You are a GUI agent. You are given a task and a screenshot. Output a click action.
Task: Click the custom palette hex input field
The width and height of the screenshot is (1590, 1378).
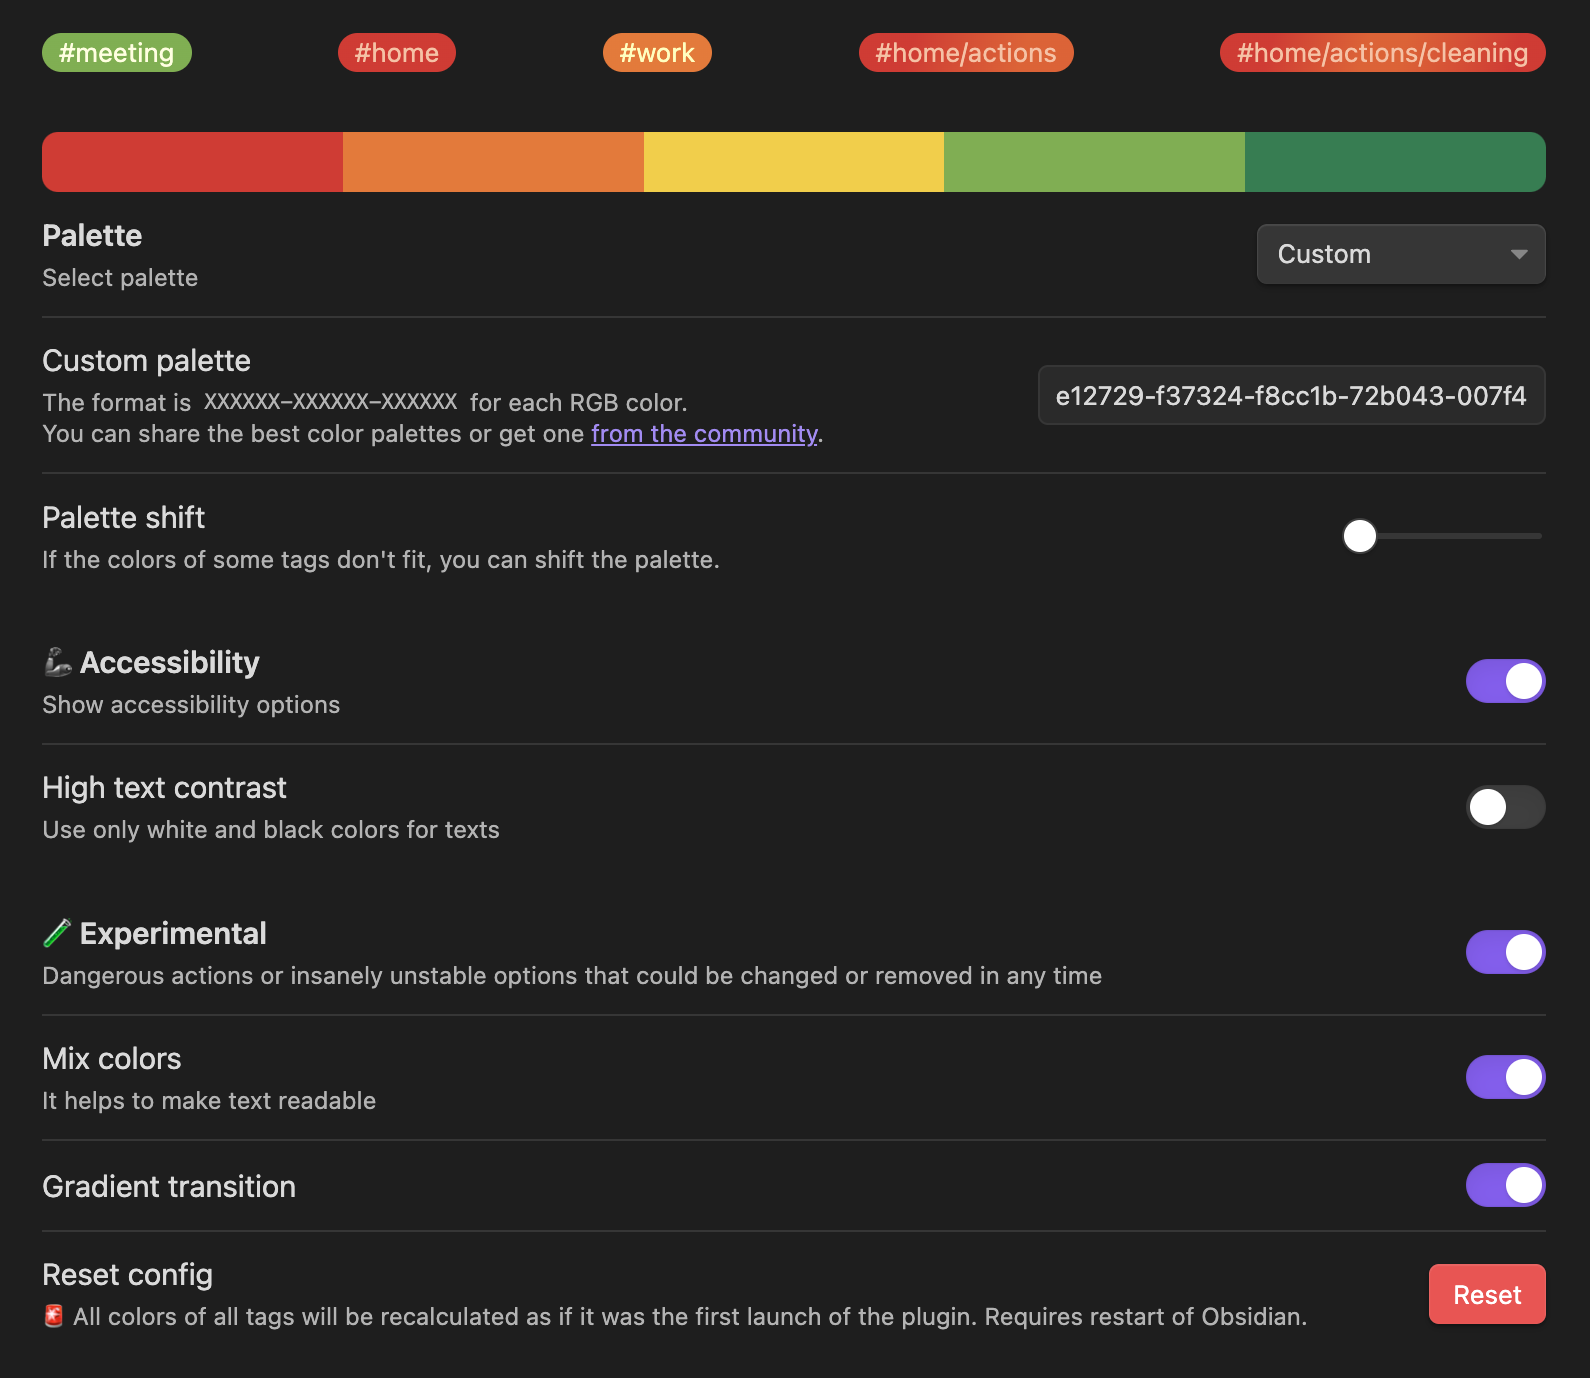click(x=1291, y=396)
